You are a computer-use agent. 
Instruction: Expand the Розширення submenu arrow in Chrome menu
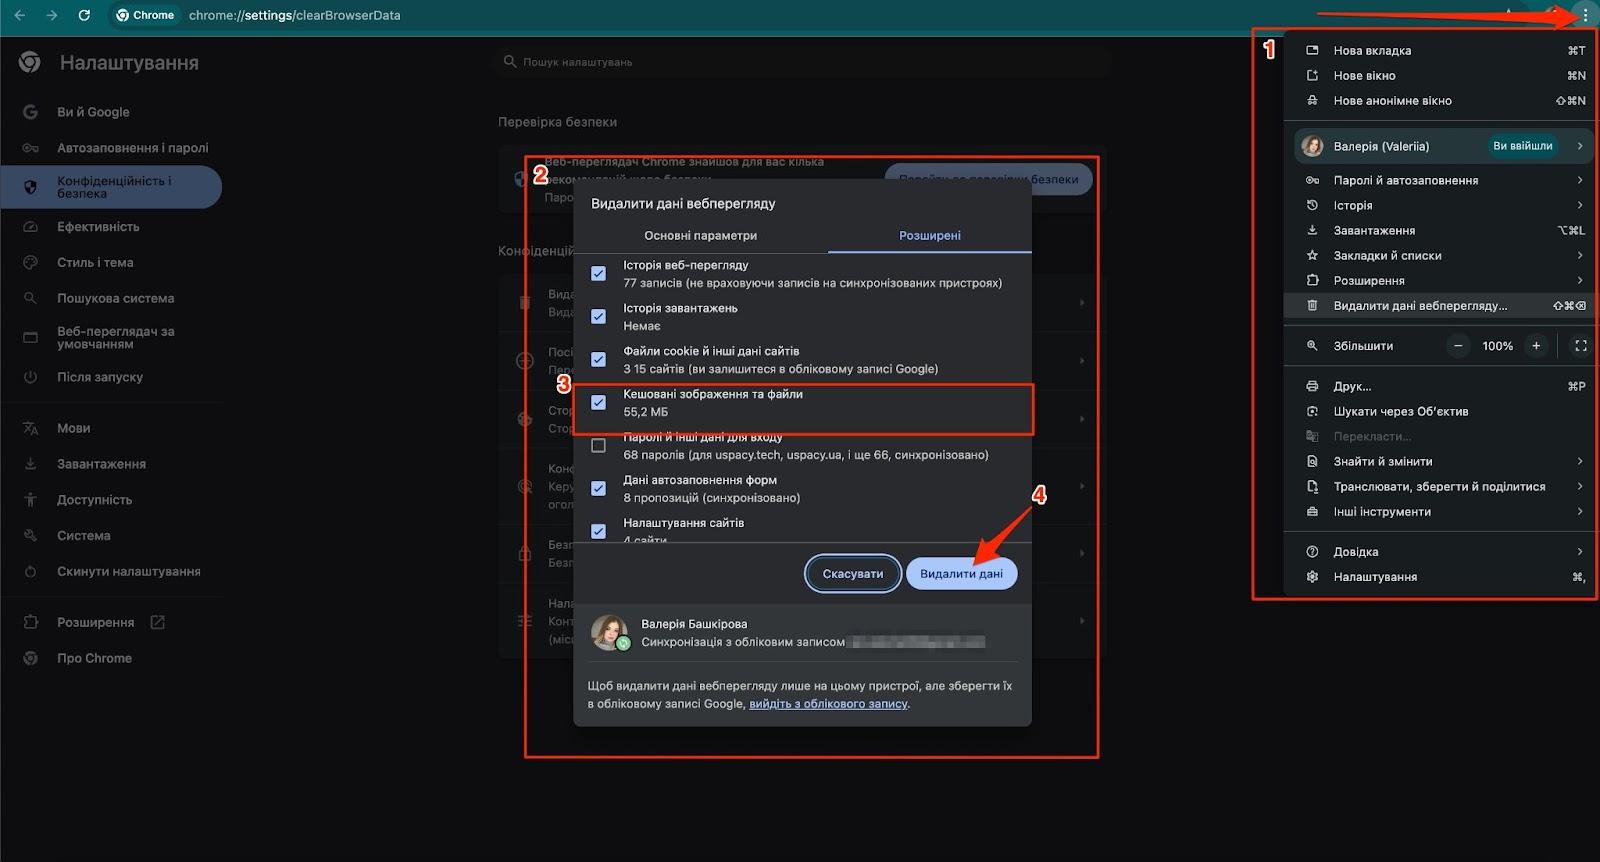point(1580,281)
